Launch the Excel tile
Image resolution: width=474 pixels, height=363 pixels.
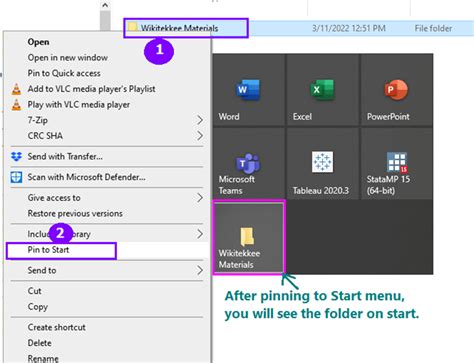tap(322, 90)
